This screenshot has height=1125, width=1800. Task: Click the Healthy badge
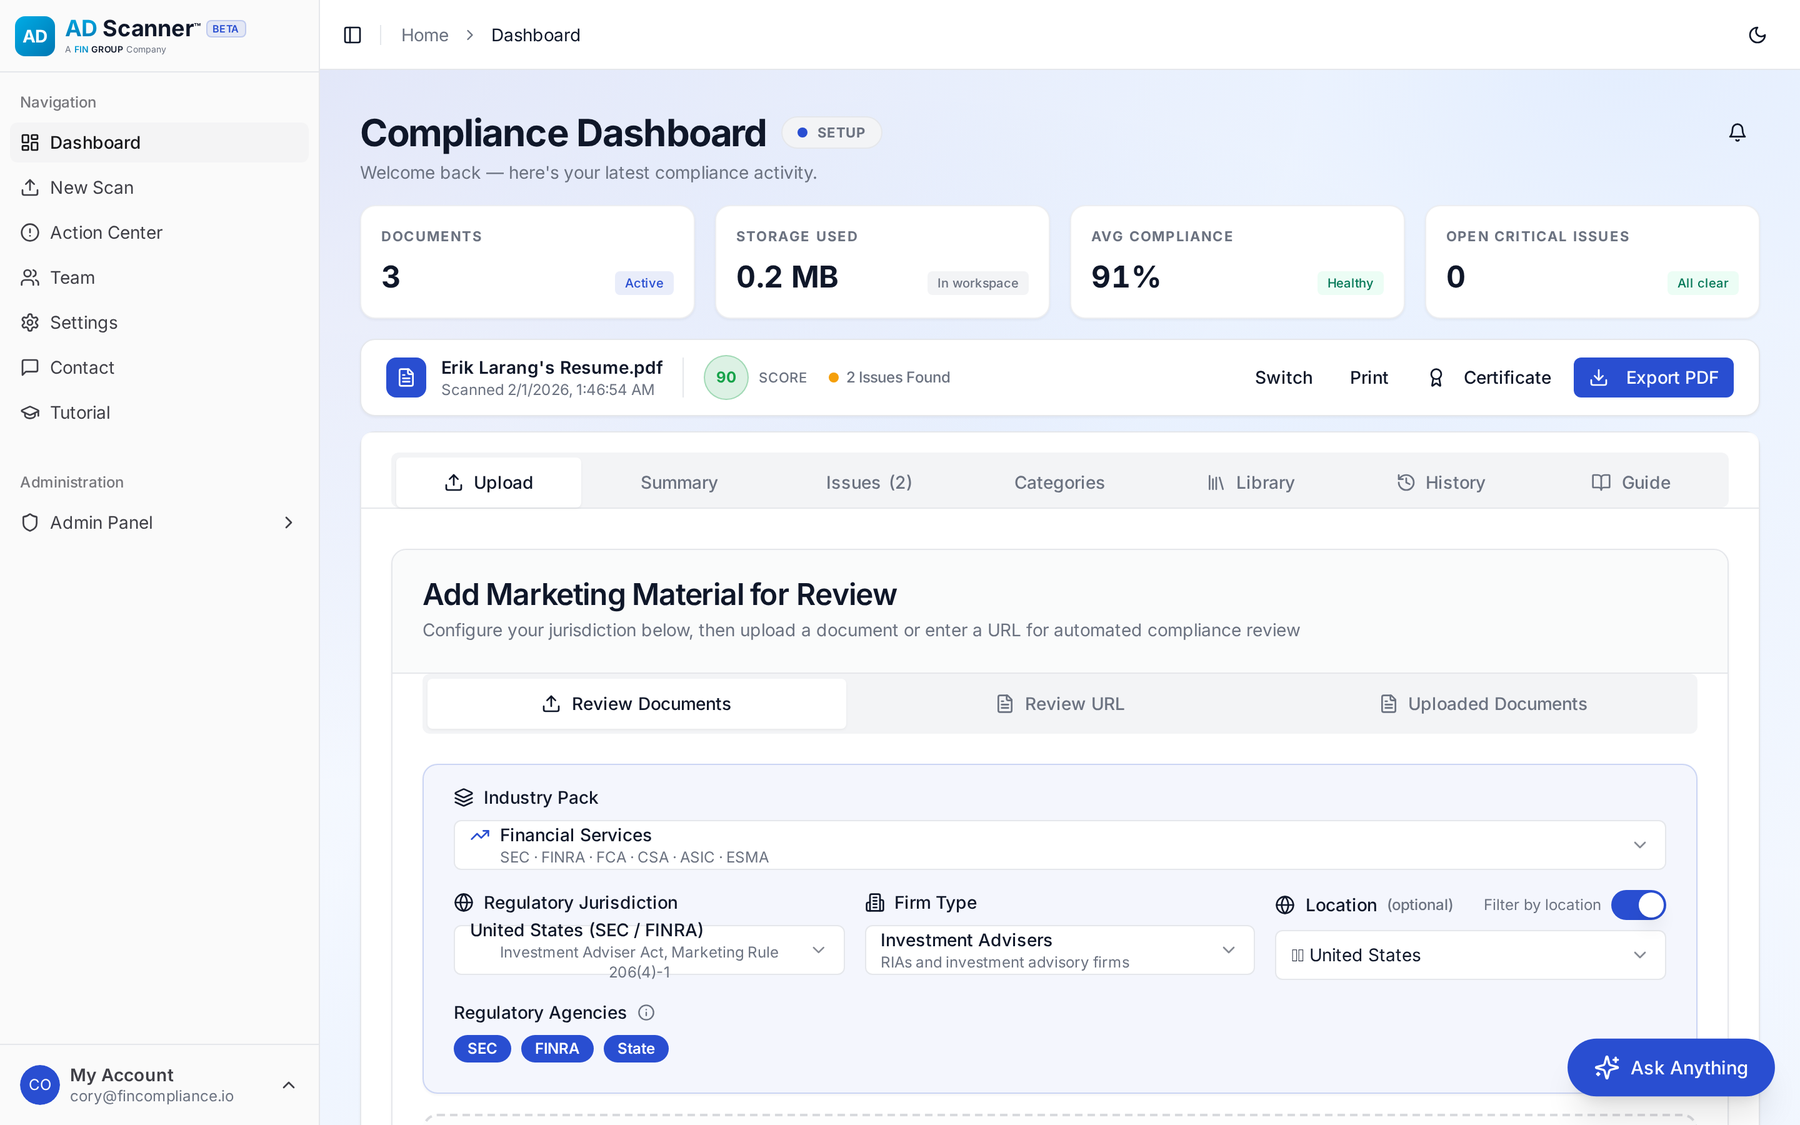tap(1350, 283)
